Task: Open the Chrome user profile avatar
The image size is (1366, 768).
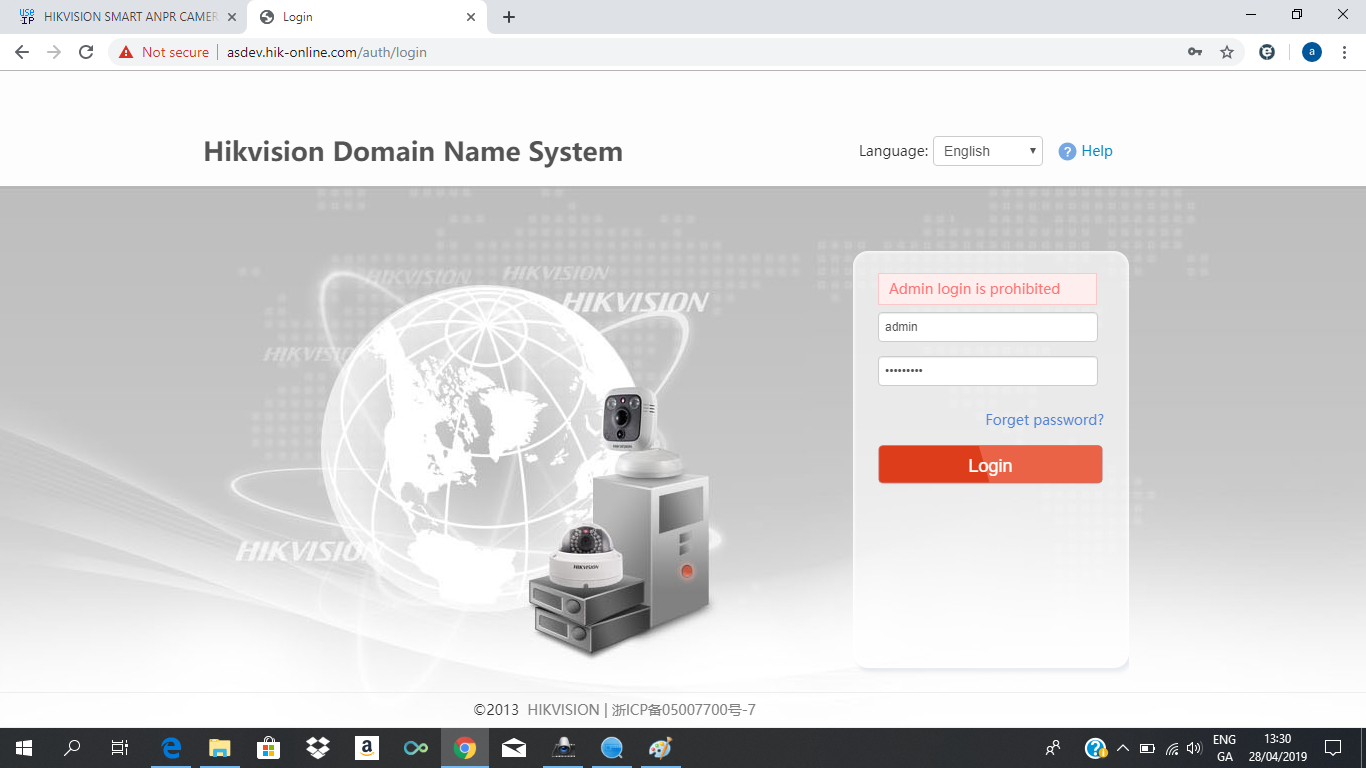Action: [1311, 52]
